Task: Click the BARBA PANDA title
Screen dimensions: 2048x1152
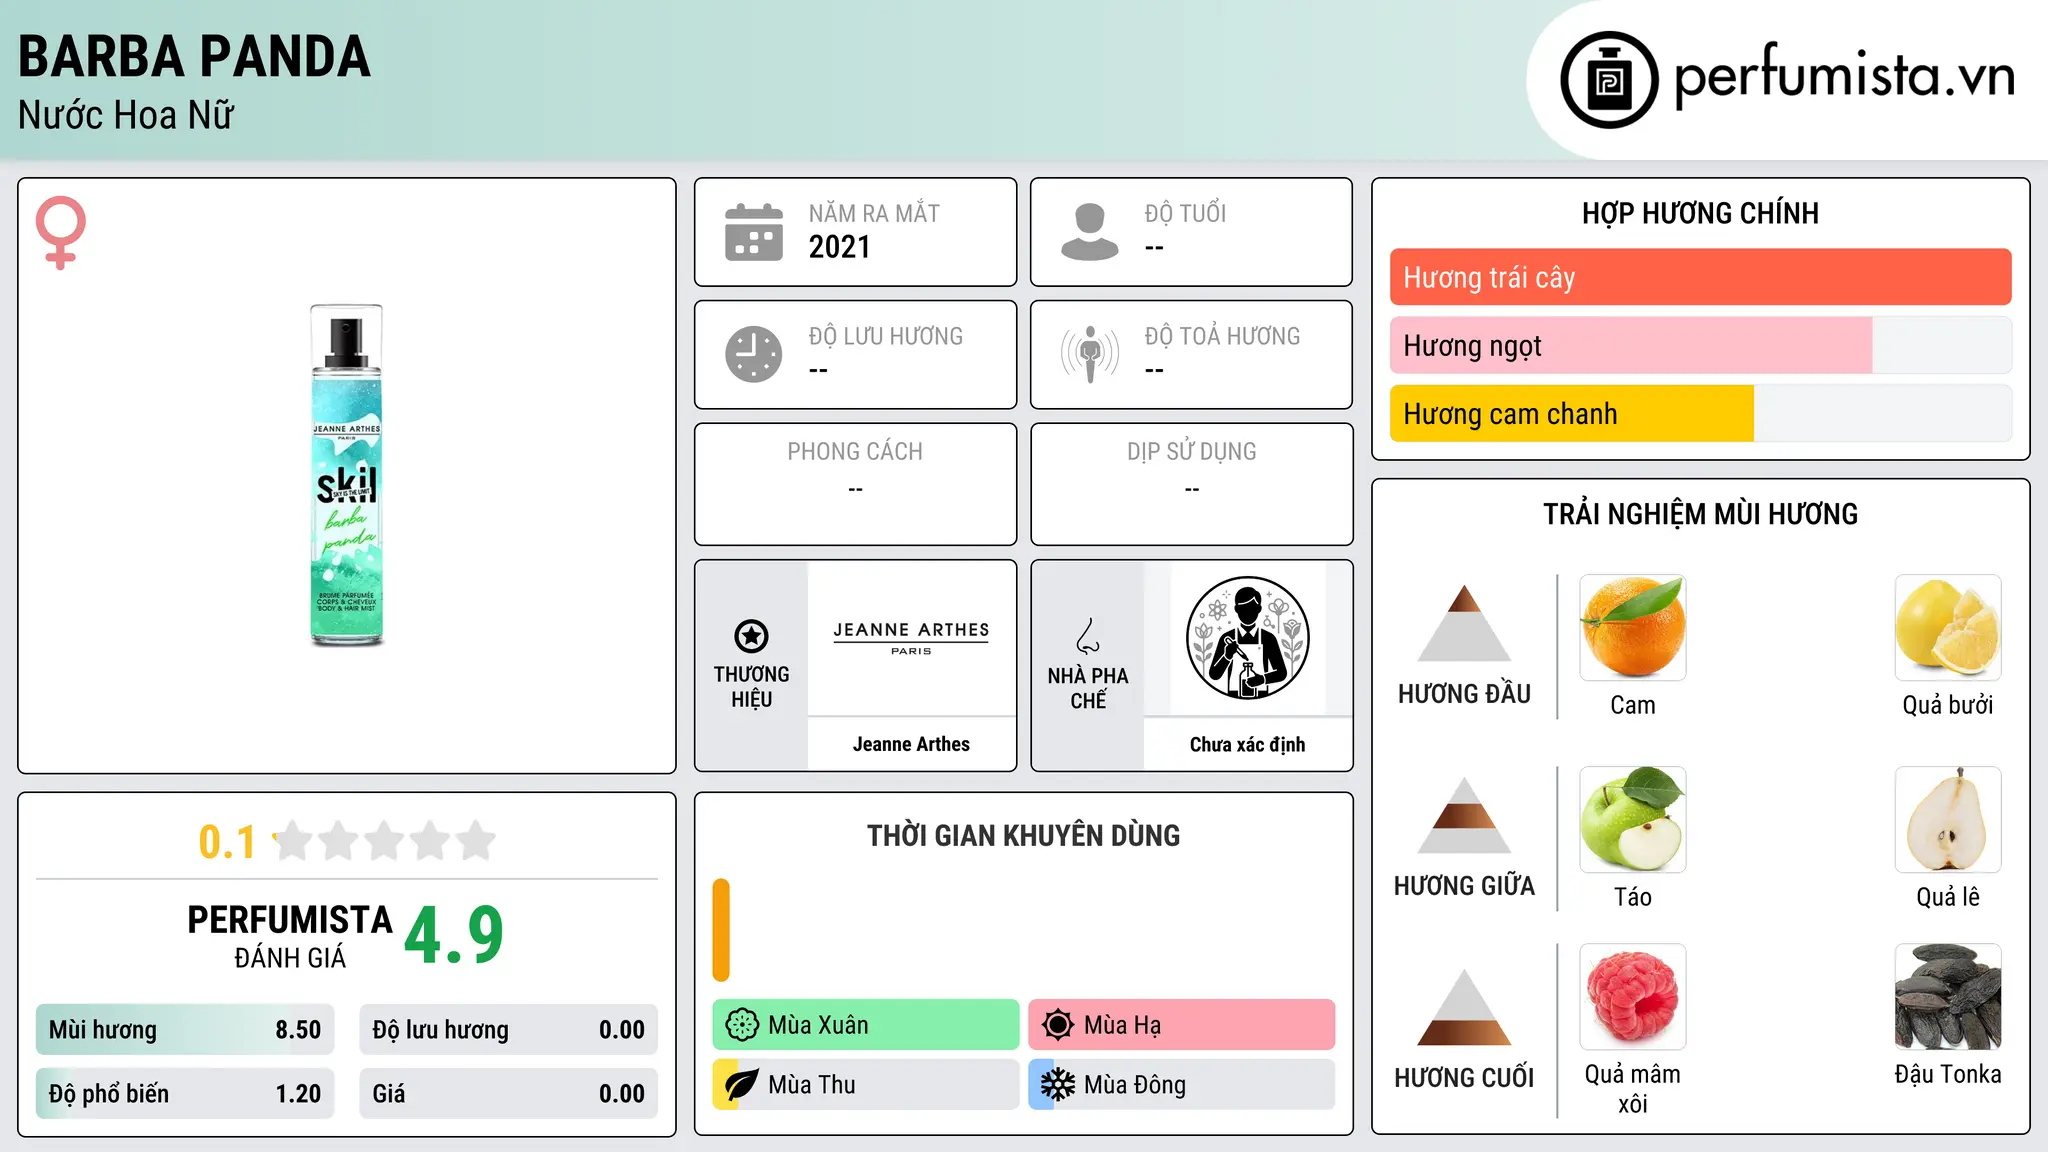Action: tap(194, 57)
